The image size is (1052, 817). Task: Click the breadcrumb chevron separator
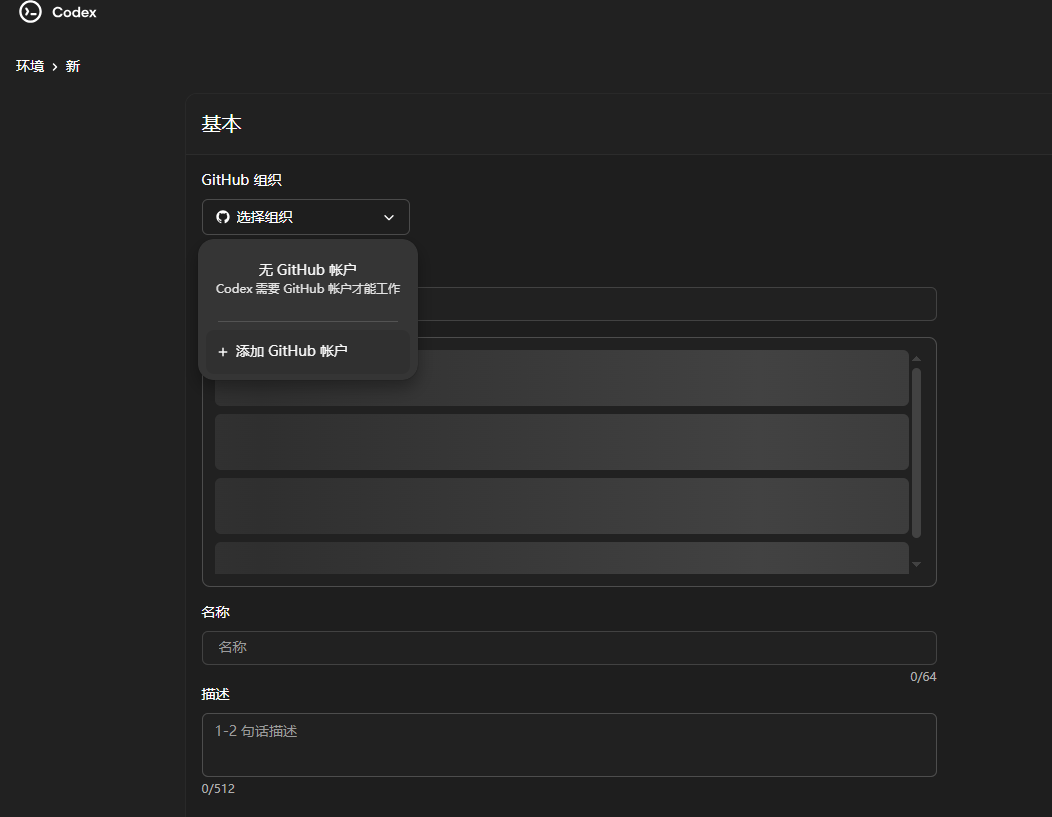coord(55,67)
